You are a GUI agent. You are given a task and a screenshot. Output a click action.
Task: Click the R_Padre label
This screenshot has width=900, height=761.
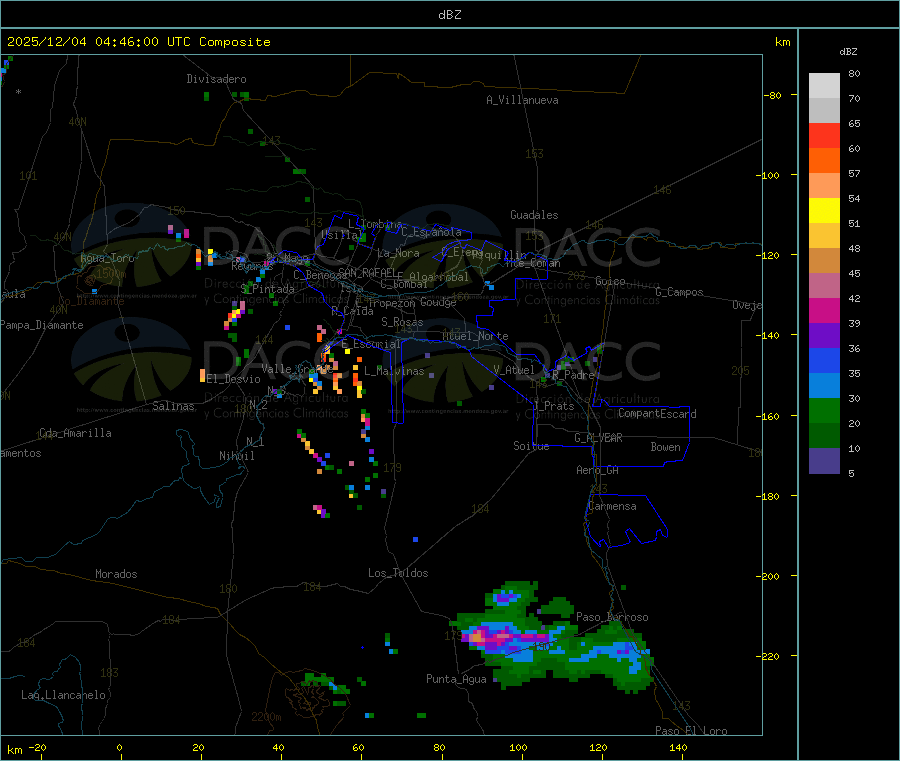(x=573, y=375)
